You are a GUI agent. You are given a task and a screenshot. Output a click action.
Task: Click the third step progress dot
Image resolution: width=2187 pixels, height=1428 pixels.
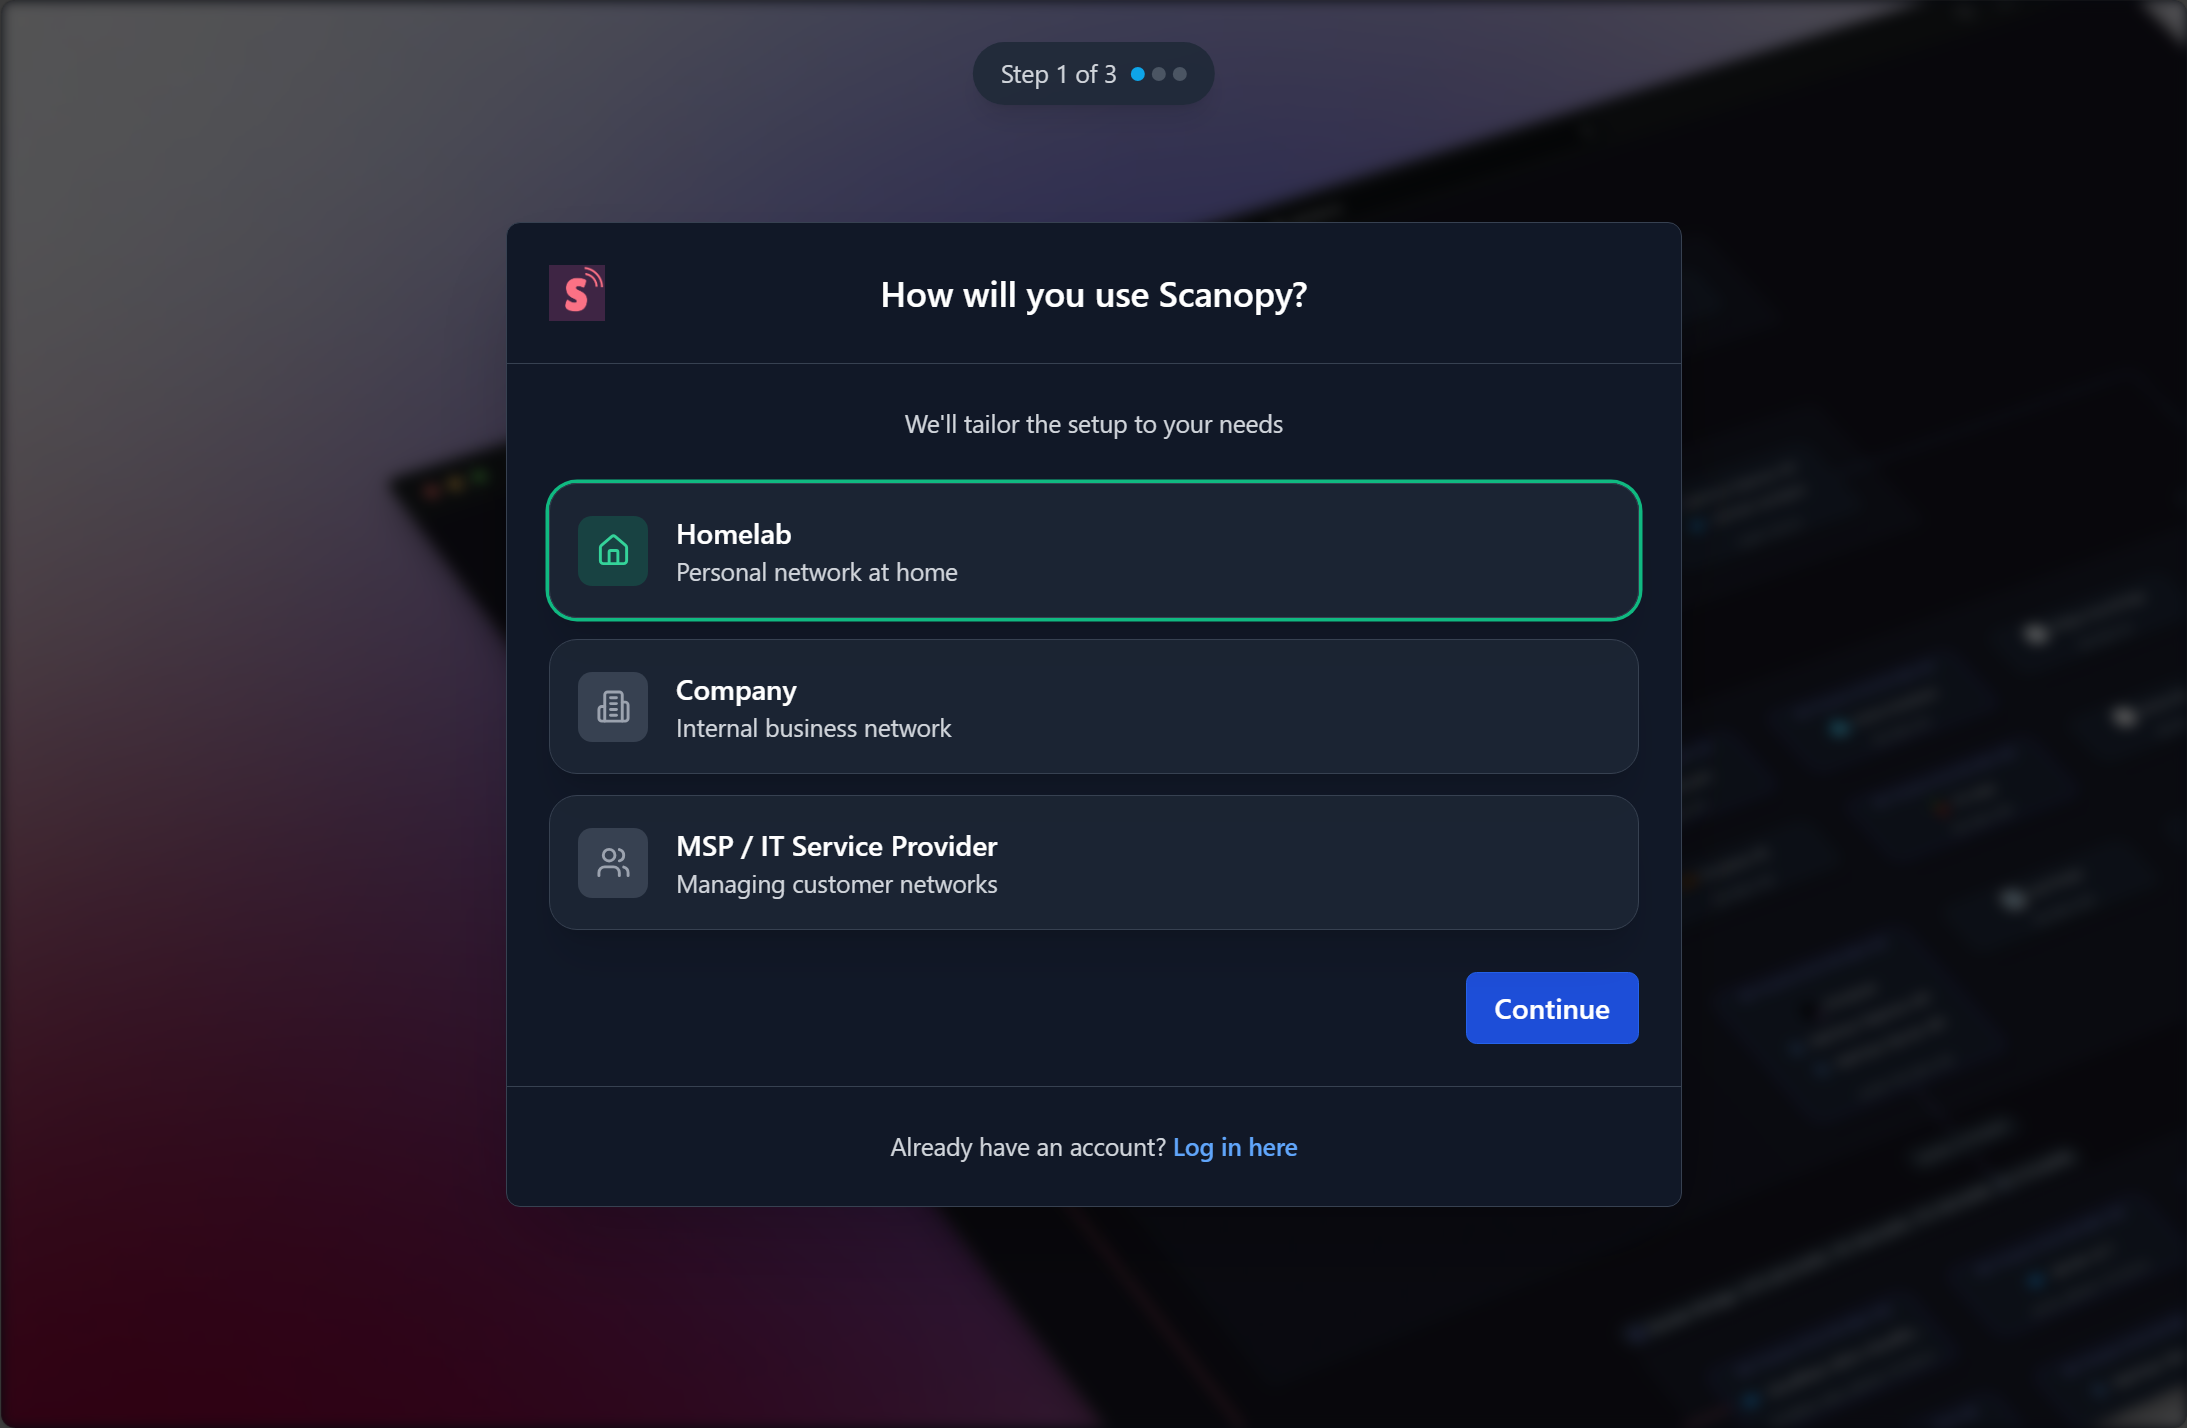tap(1180, 74)
